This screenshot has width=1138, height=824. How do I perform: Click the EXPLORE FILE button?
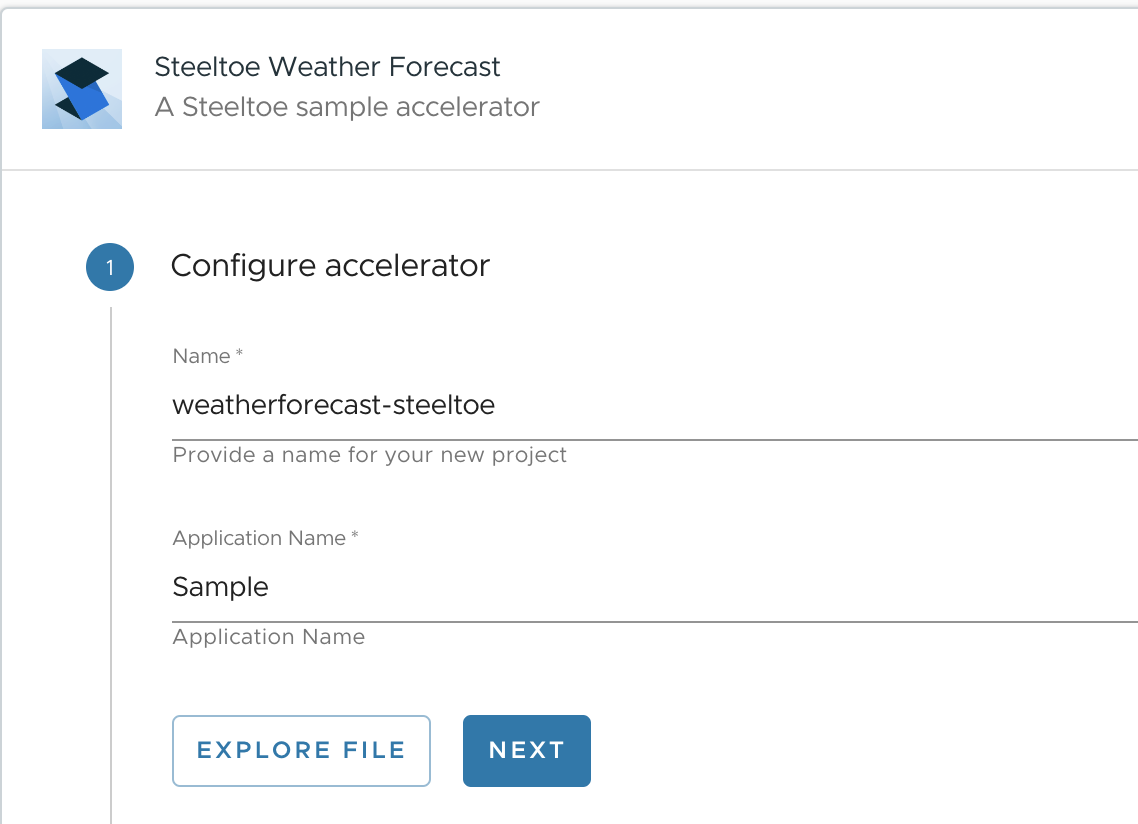tap(301, 750)
